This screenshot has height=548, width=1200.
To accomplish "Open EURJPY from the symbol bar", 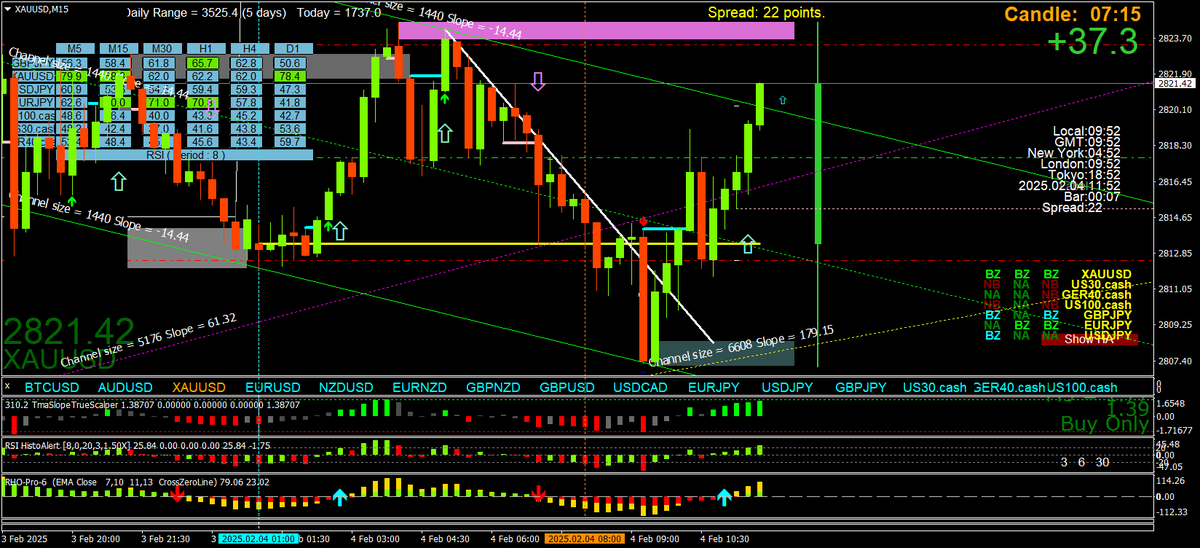I will pyautogui.click(x=714, y=387).
